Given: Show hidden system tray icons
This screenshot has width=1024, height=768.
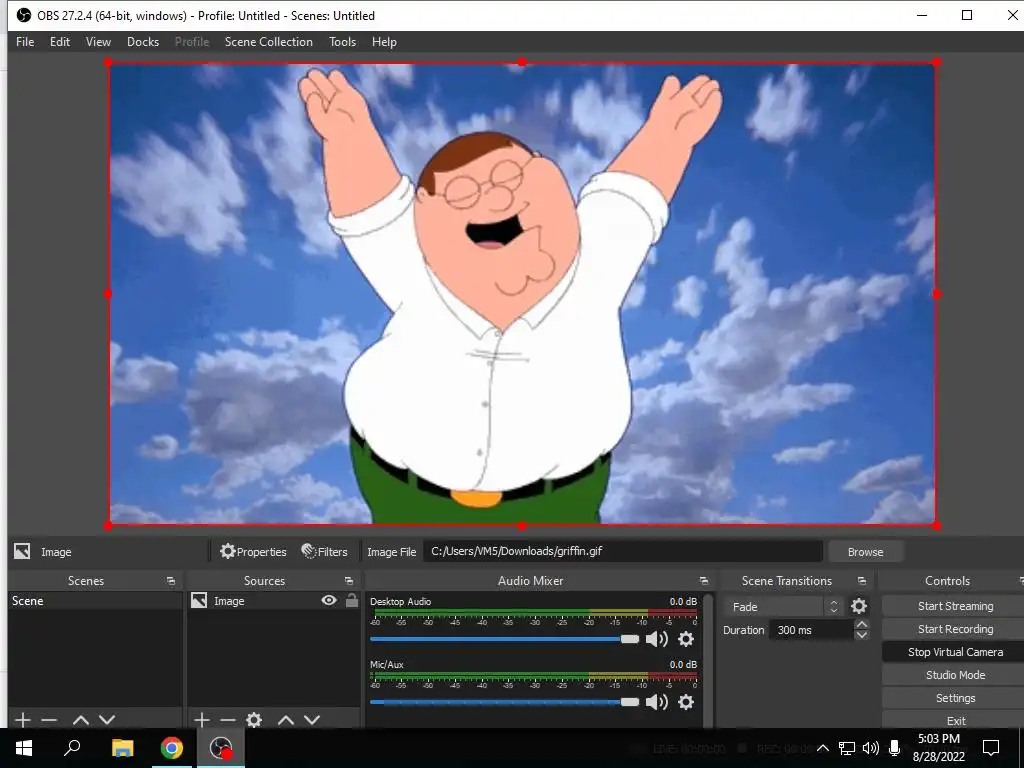Looking at the screenshot, I should tap(823, 748).
